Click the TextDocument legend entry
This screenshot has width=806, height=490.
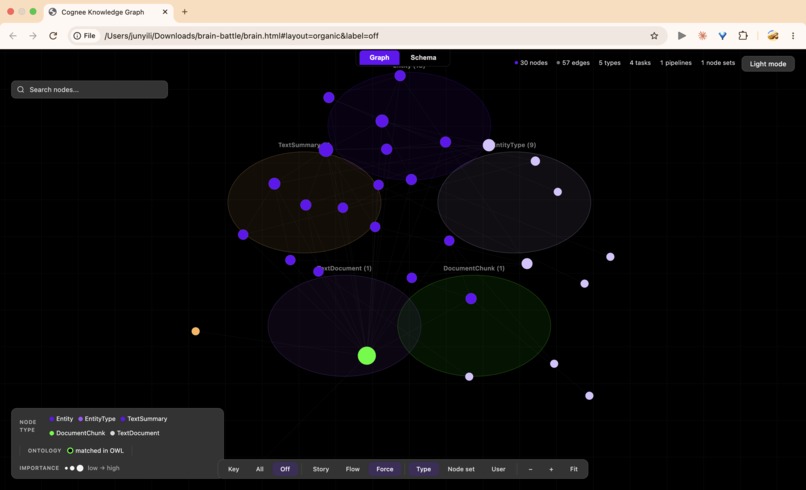[x=135, y=433]
